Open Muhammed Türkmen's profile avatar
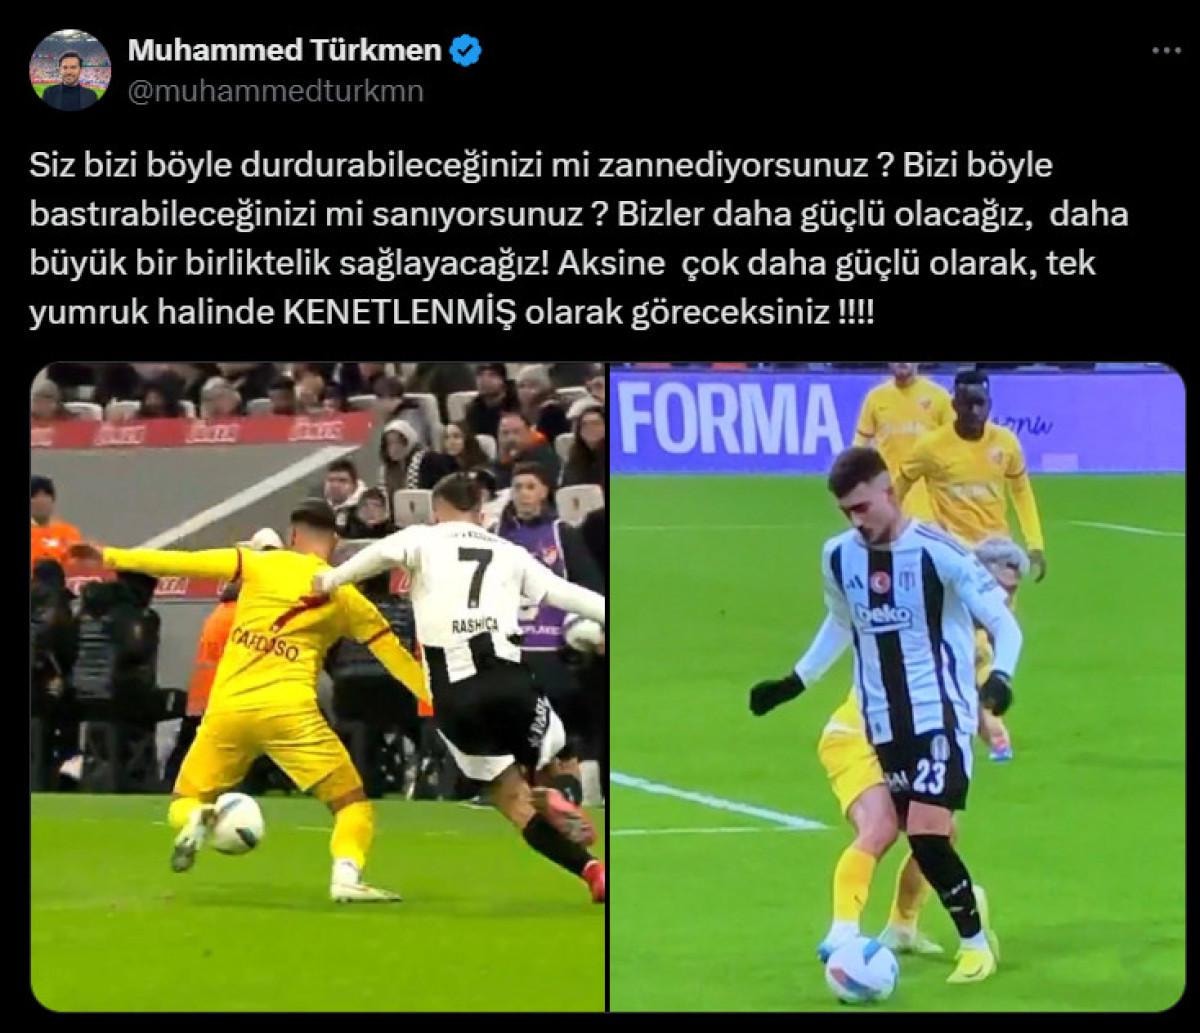Image resolution: width=1200 pixels, height=1033 pixels. (70, 70)
